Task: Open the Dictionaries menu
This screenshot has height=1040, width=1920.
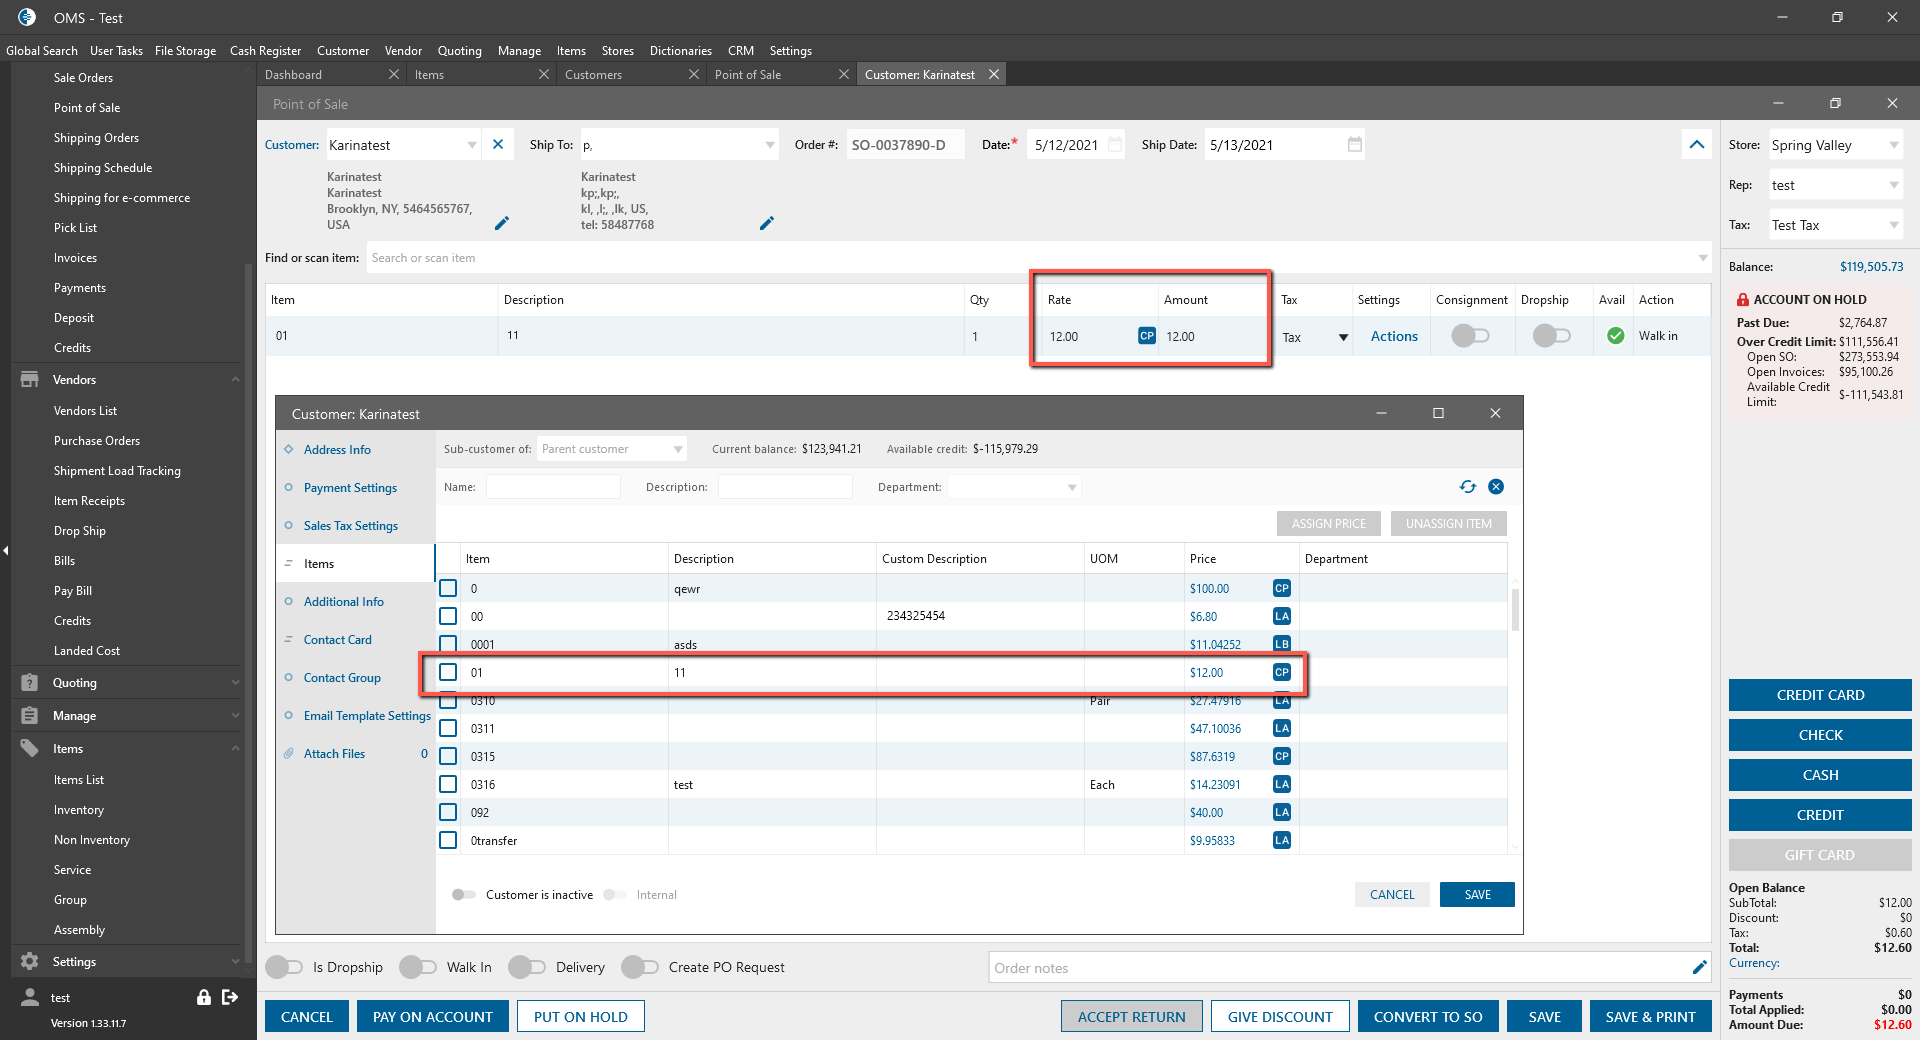Action: tap(680, 51)
